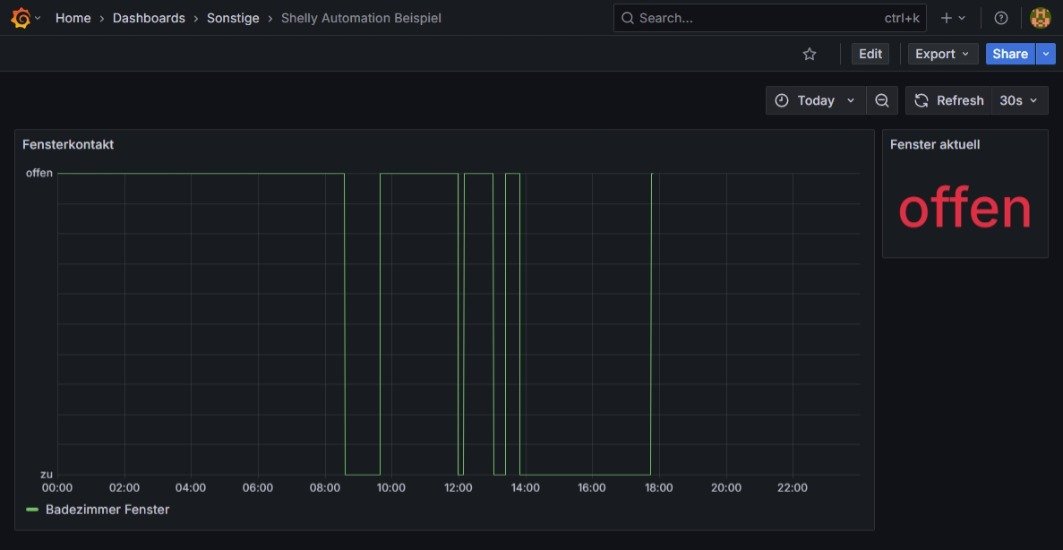
Task: Click the zoom out time range icon
Action: point(881,101)
